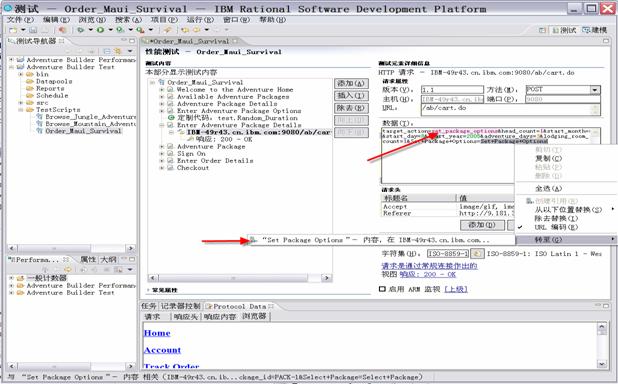
Task: Expand the 一般计数器 node in Performance panel
Action: click(11, 278)
